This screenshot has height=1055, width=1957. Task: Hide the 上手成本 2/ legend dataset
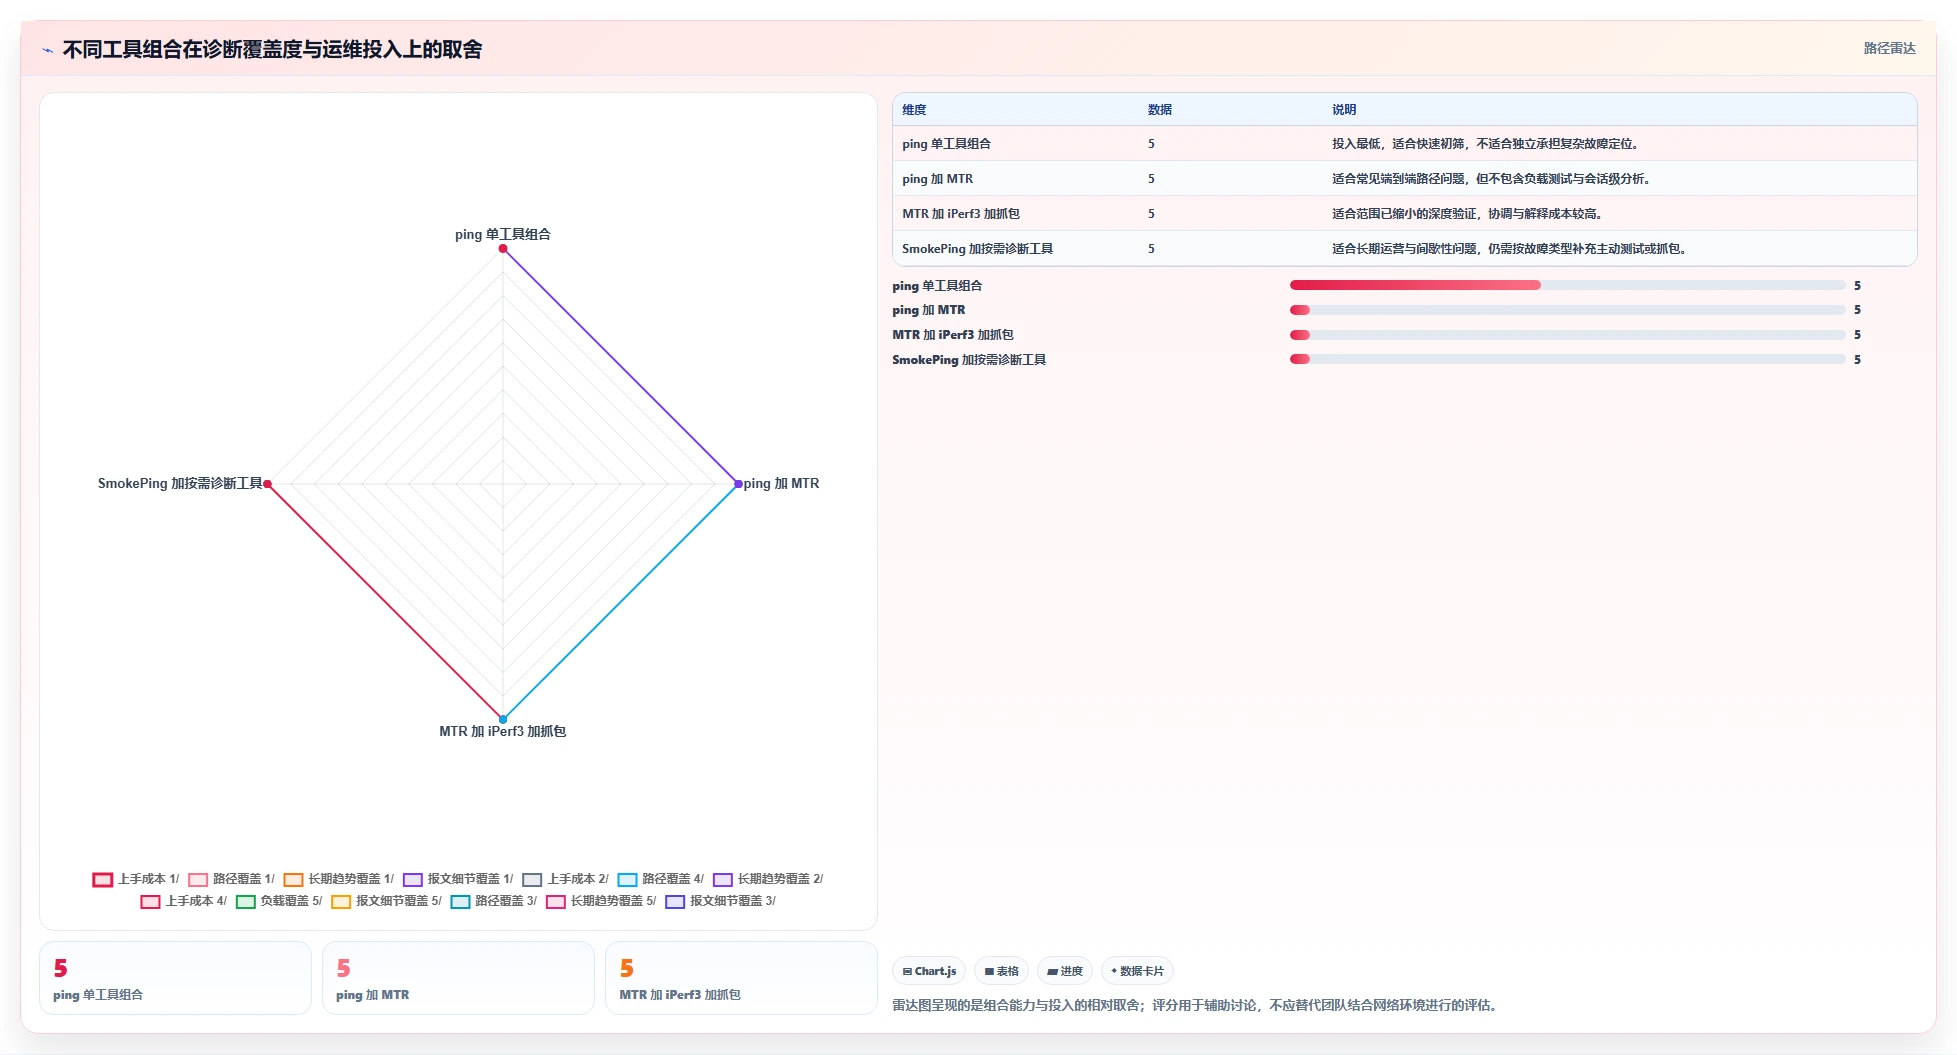pyautogui.click(x=565, y=879)
